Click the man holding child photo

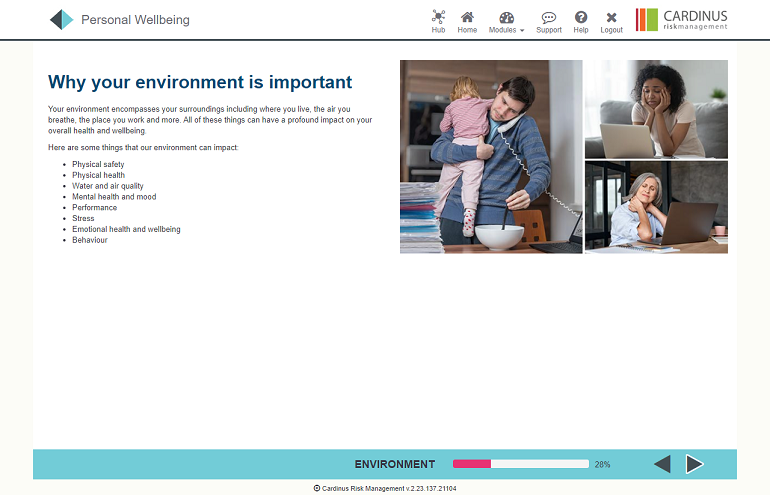491,157
